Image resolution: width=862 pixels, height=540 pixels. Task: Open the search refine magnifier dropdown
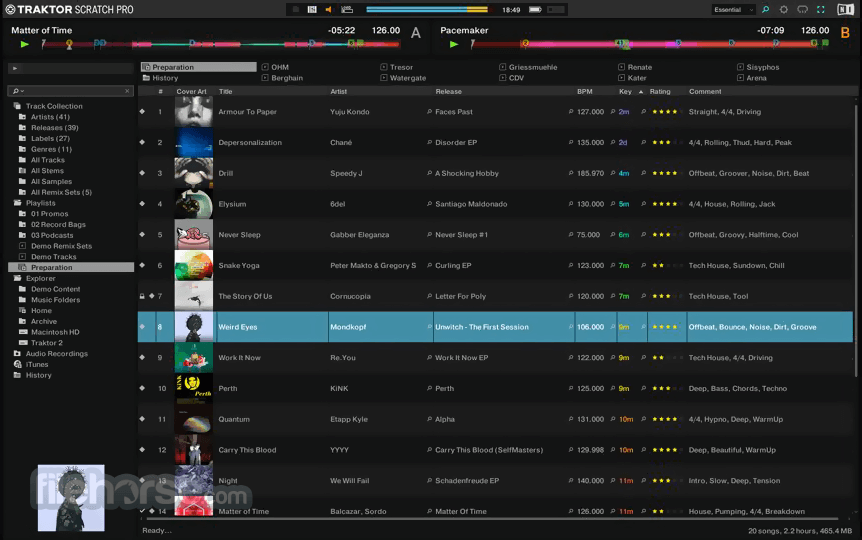18,91
